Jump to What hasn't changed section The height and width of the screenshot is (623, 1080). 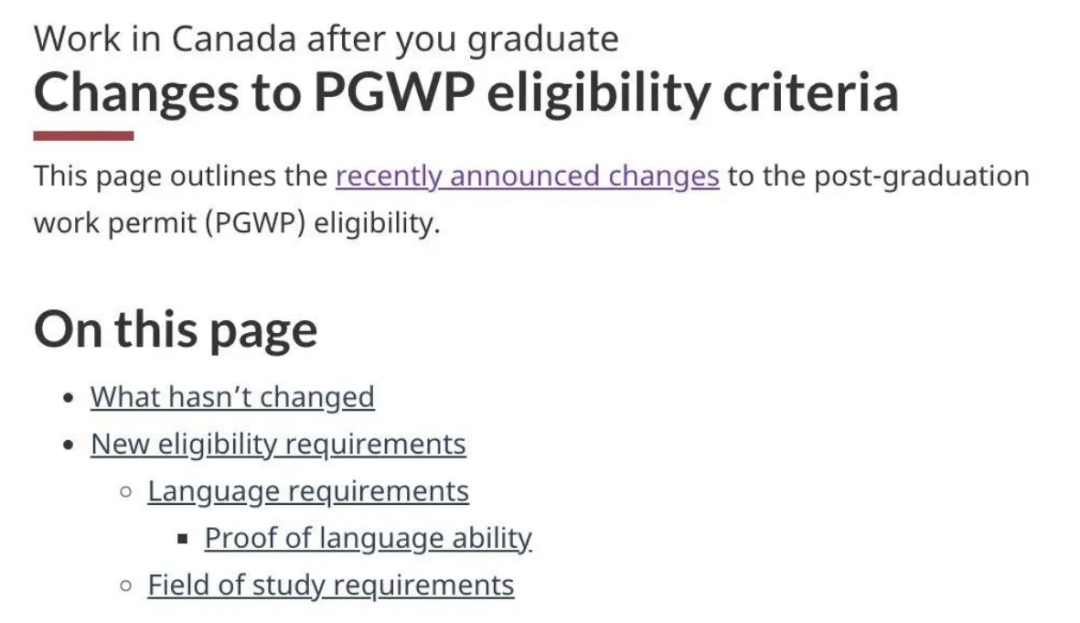tap(232, 397)
